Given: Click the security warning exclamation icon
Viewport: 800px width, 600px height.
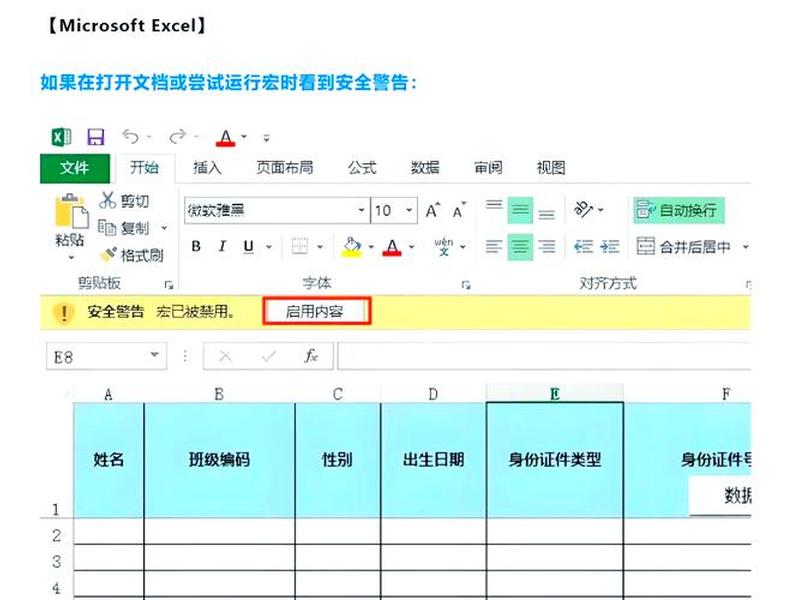Looking at the screenshot, I should point(64,312).
